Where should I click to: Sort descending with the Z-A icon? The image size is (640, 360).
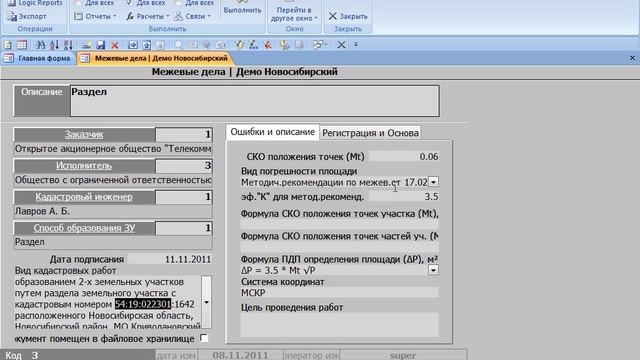tap(68, 45)
